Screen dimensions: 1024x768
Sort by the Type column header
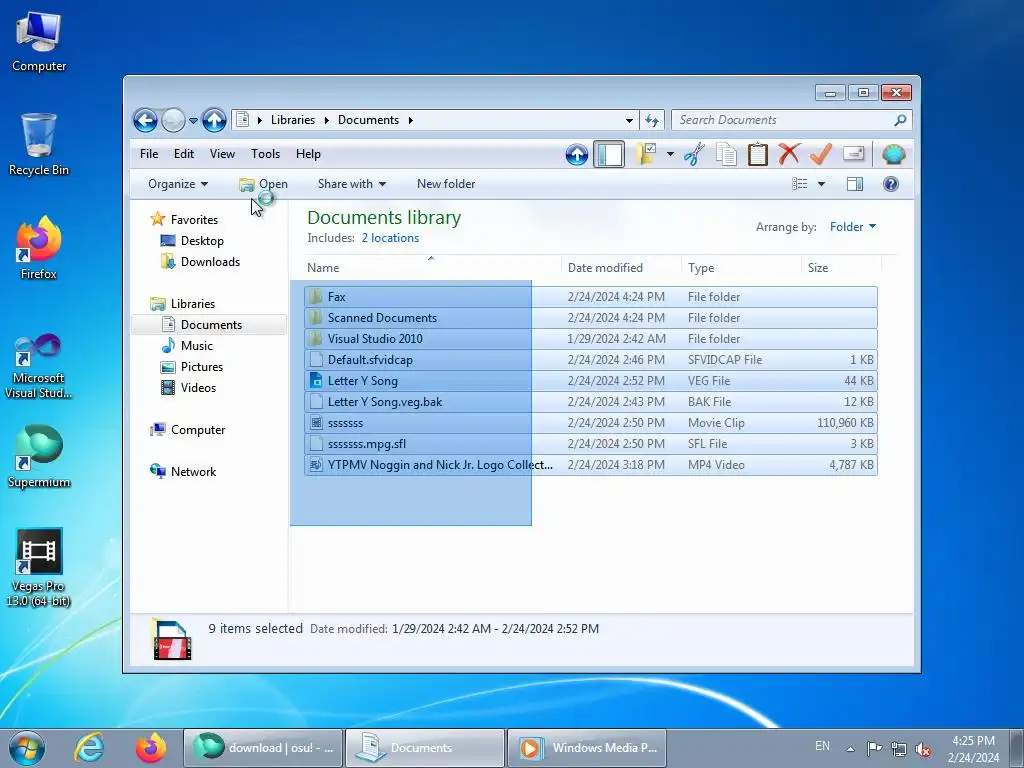point(741,268)
